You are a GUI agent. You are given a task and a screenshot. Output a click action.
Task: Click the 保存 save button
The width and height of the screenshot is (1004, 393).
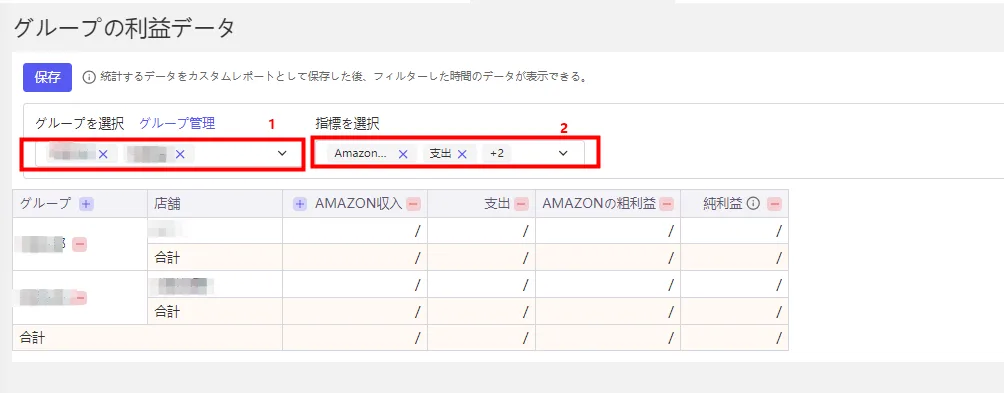click(x=47, y=77)
